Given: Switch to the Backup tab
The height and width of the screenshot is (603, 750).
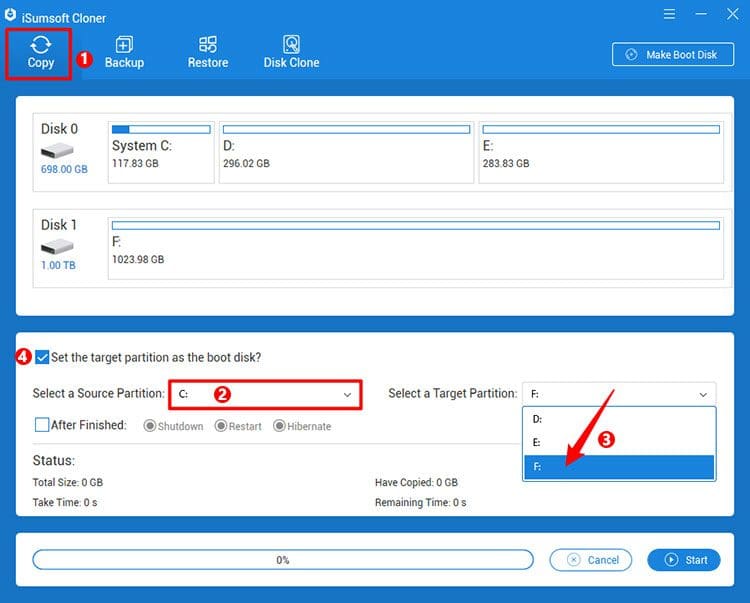Looking at the screenshot, I should click(x=124, y=53).
